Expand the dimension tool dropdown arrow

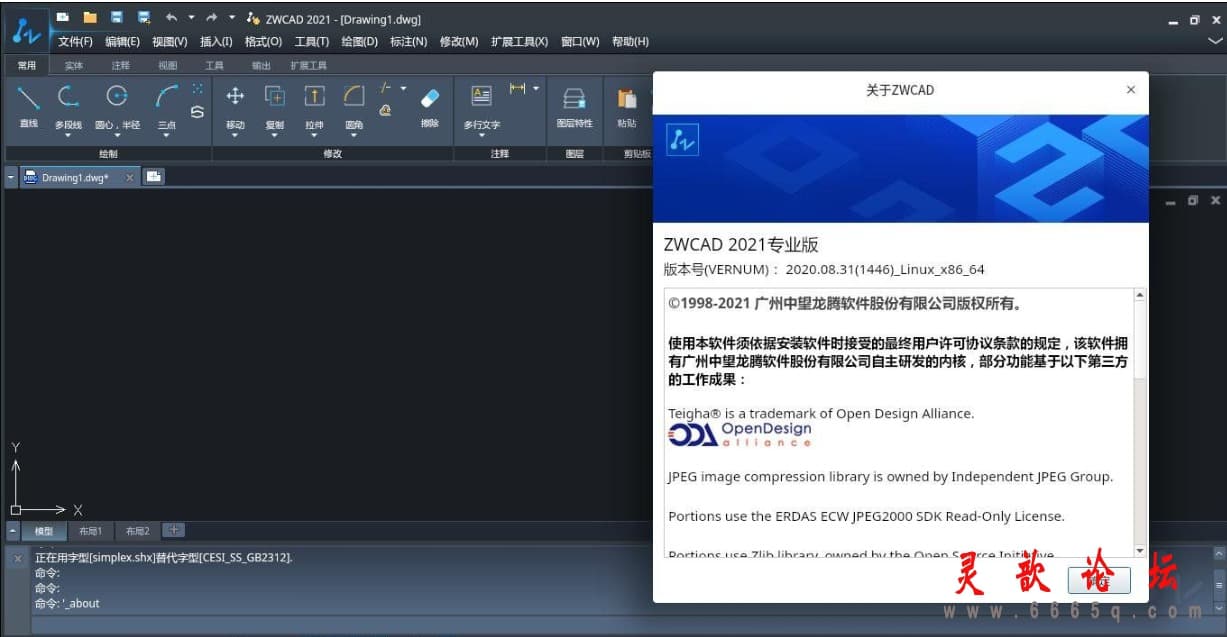pos(536,88)
